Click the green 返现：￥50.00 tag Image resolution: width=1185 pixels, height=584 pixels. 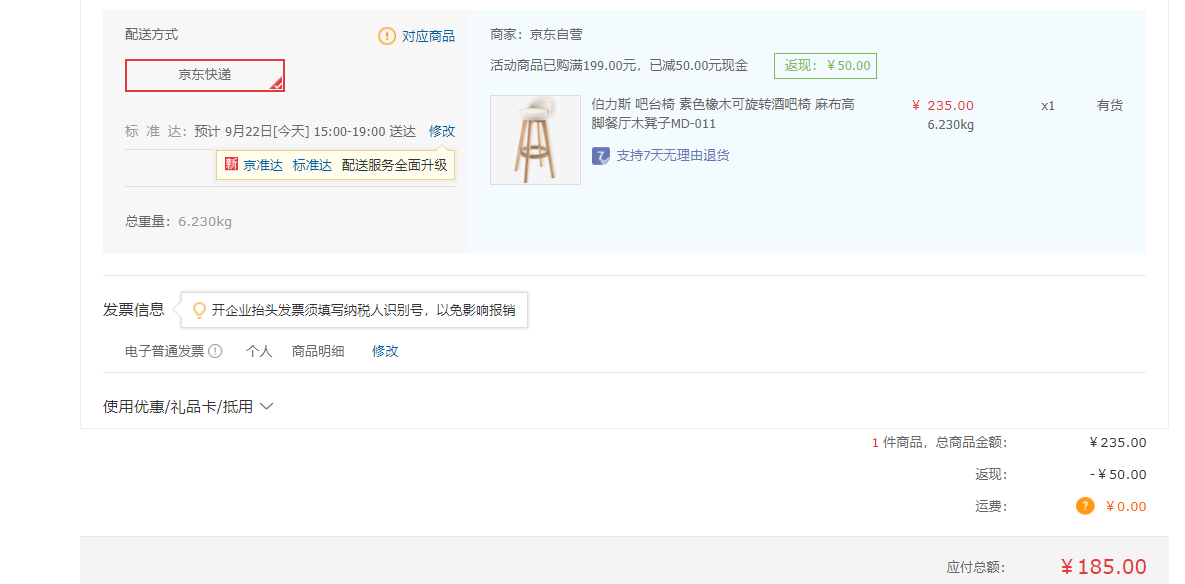point(825,66)
